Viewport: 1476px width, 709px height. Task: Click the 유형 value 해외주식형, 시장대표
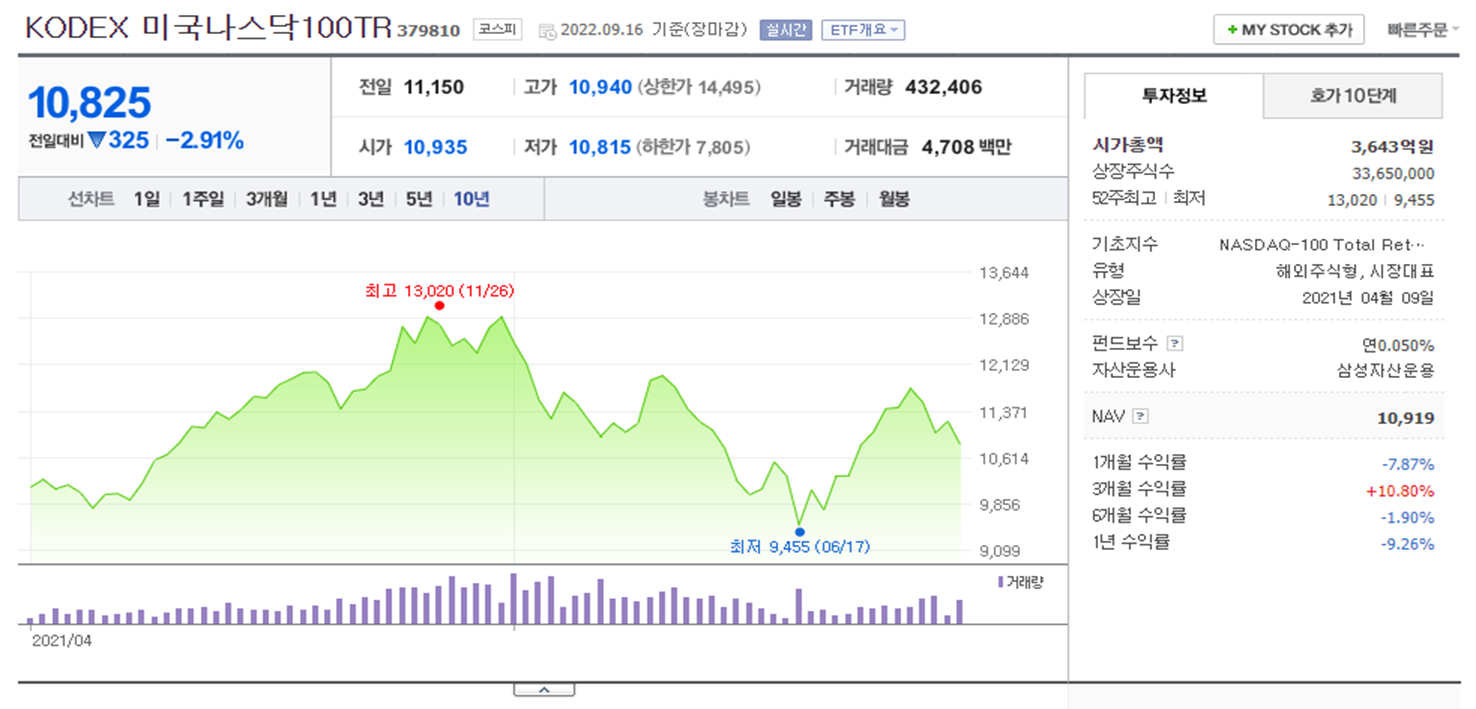coord(1355,271)
